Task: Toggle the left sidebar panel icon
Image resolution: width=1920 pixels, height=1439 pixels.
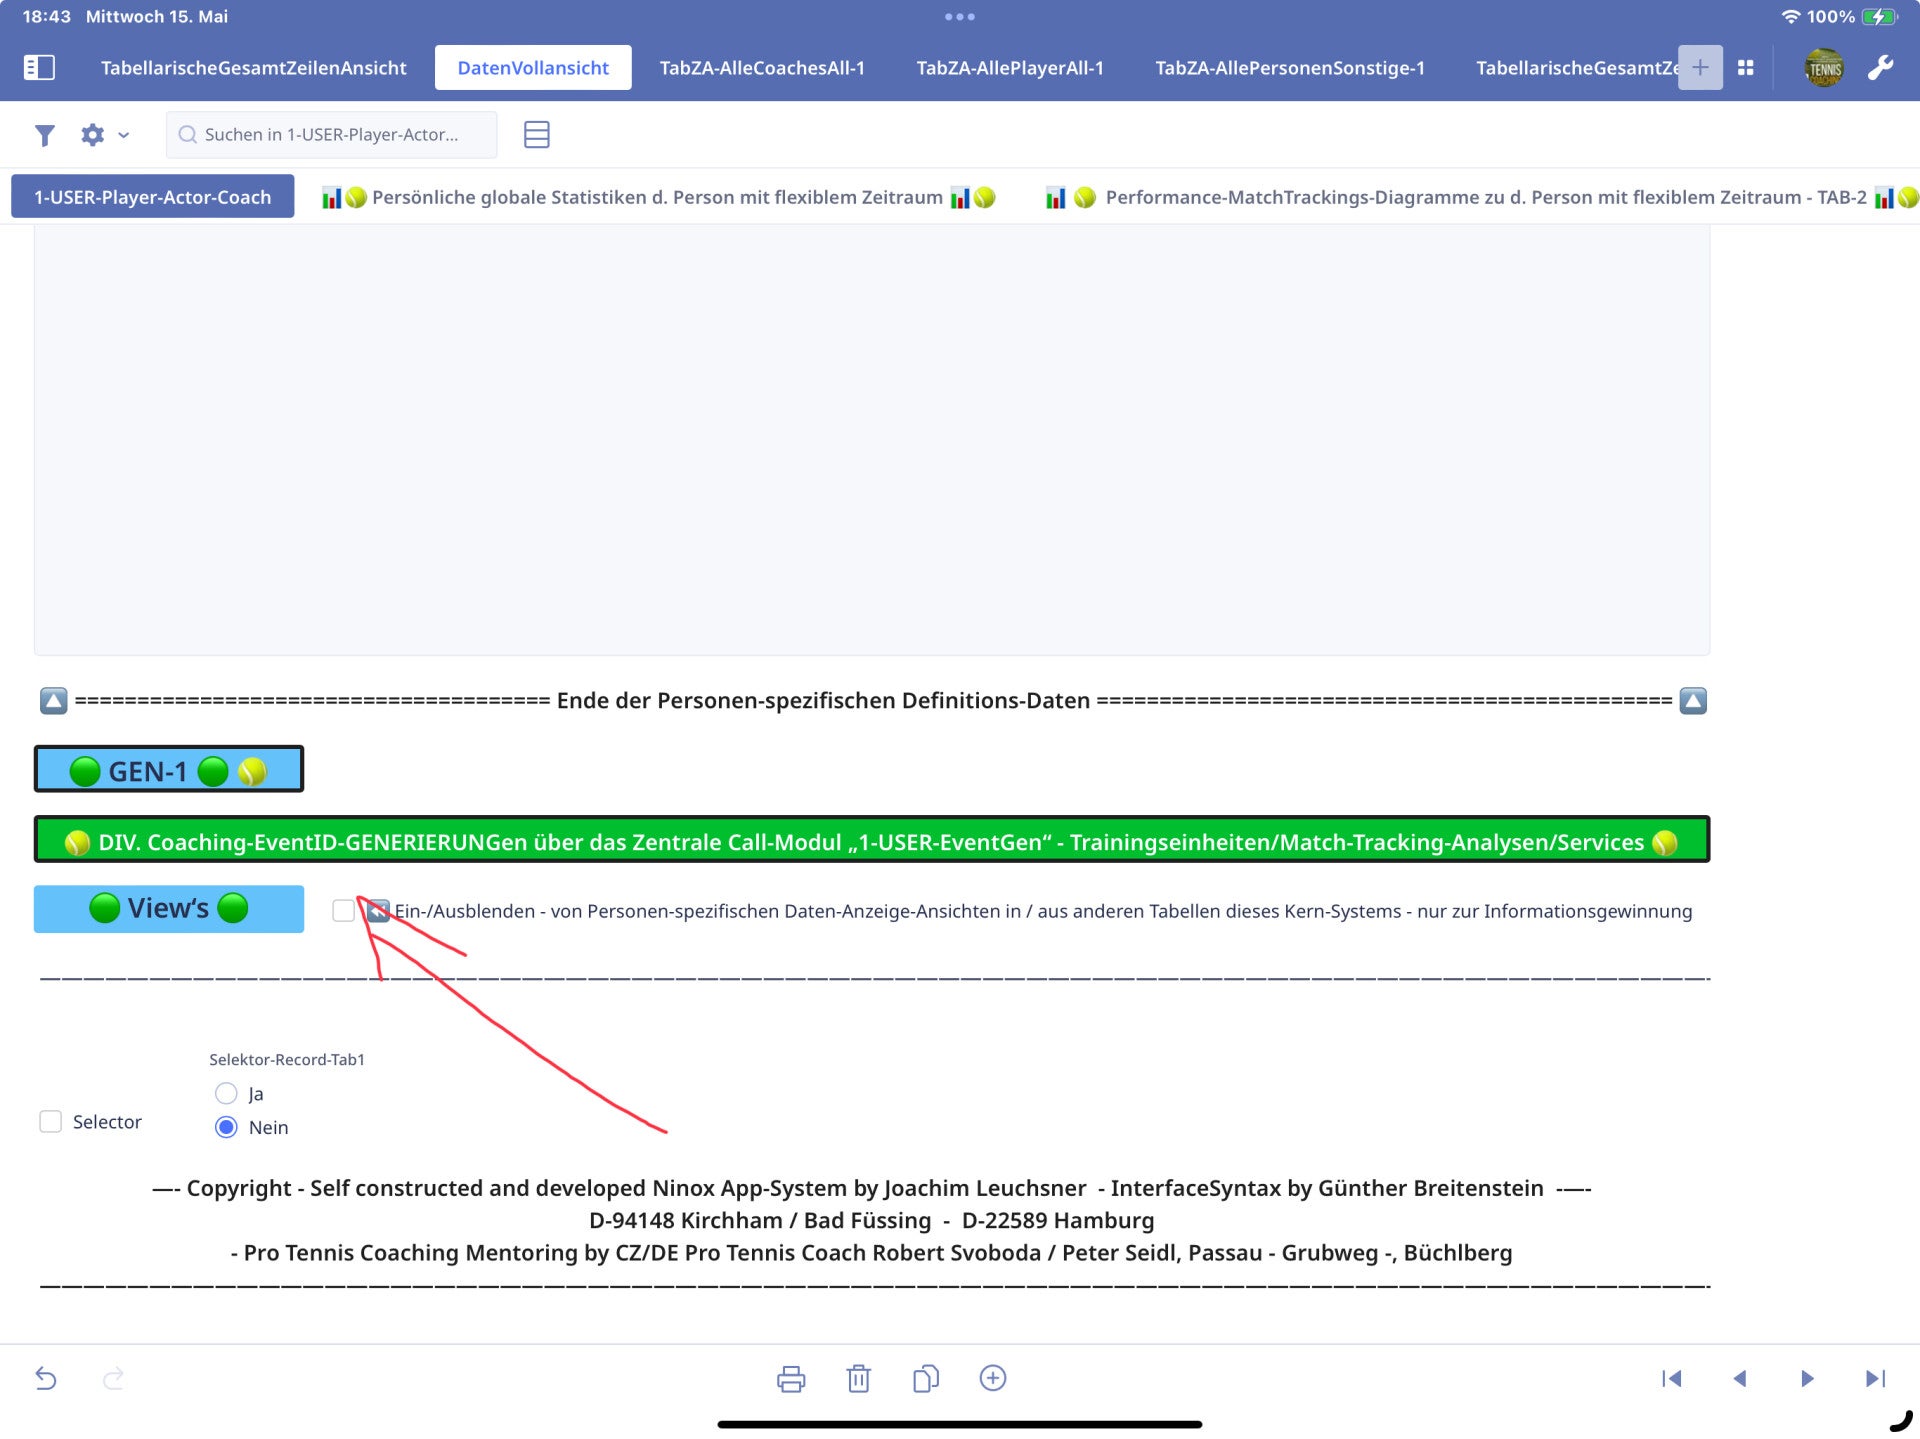Action: (39, 67)
